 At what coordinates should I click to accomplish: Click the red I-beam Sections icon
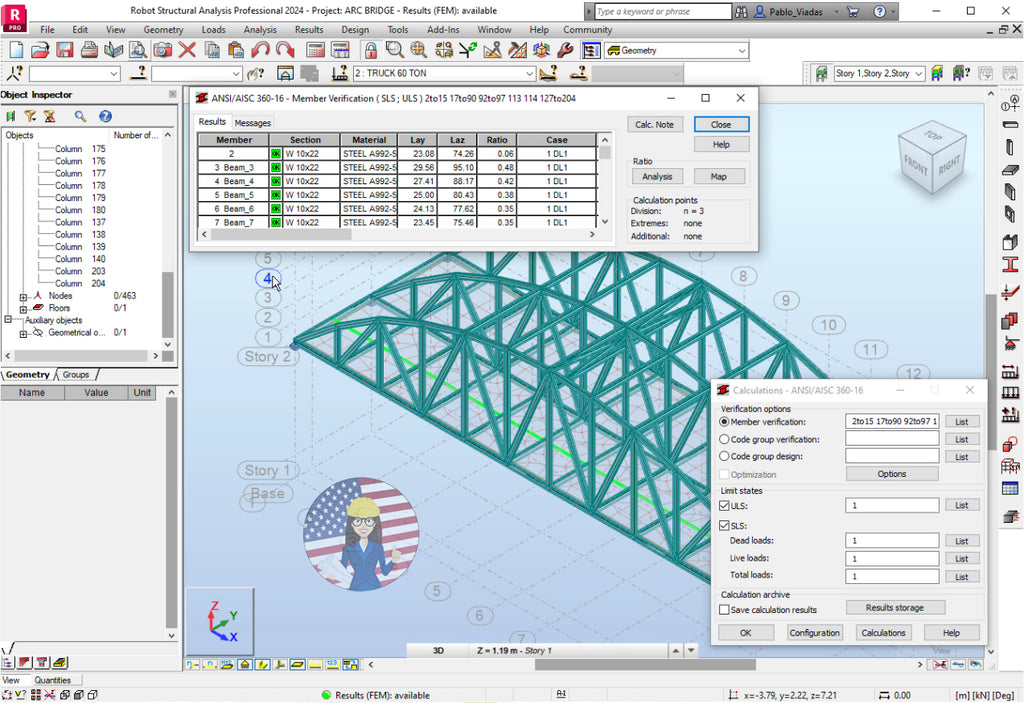click(x=1010, y=266)
